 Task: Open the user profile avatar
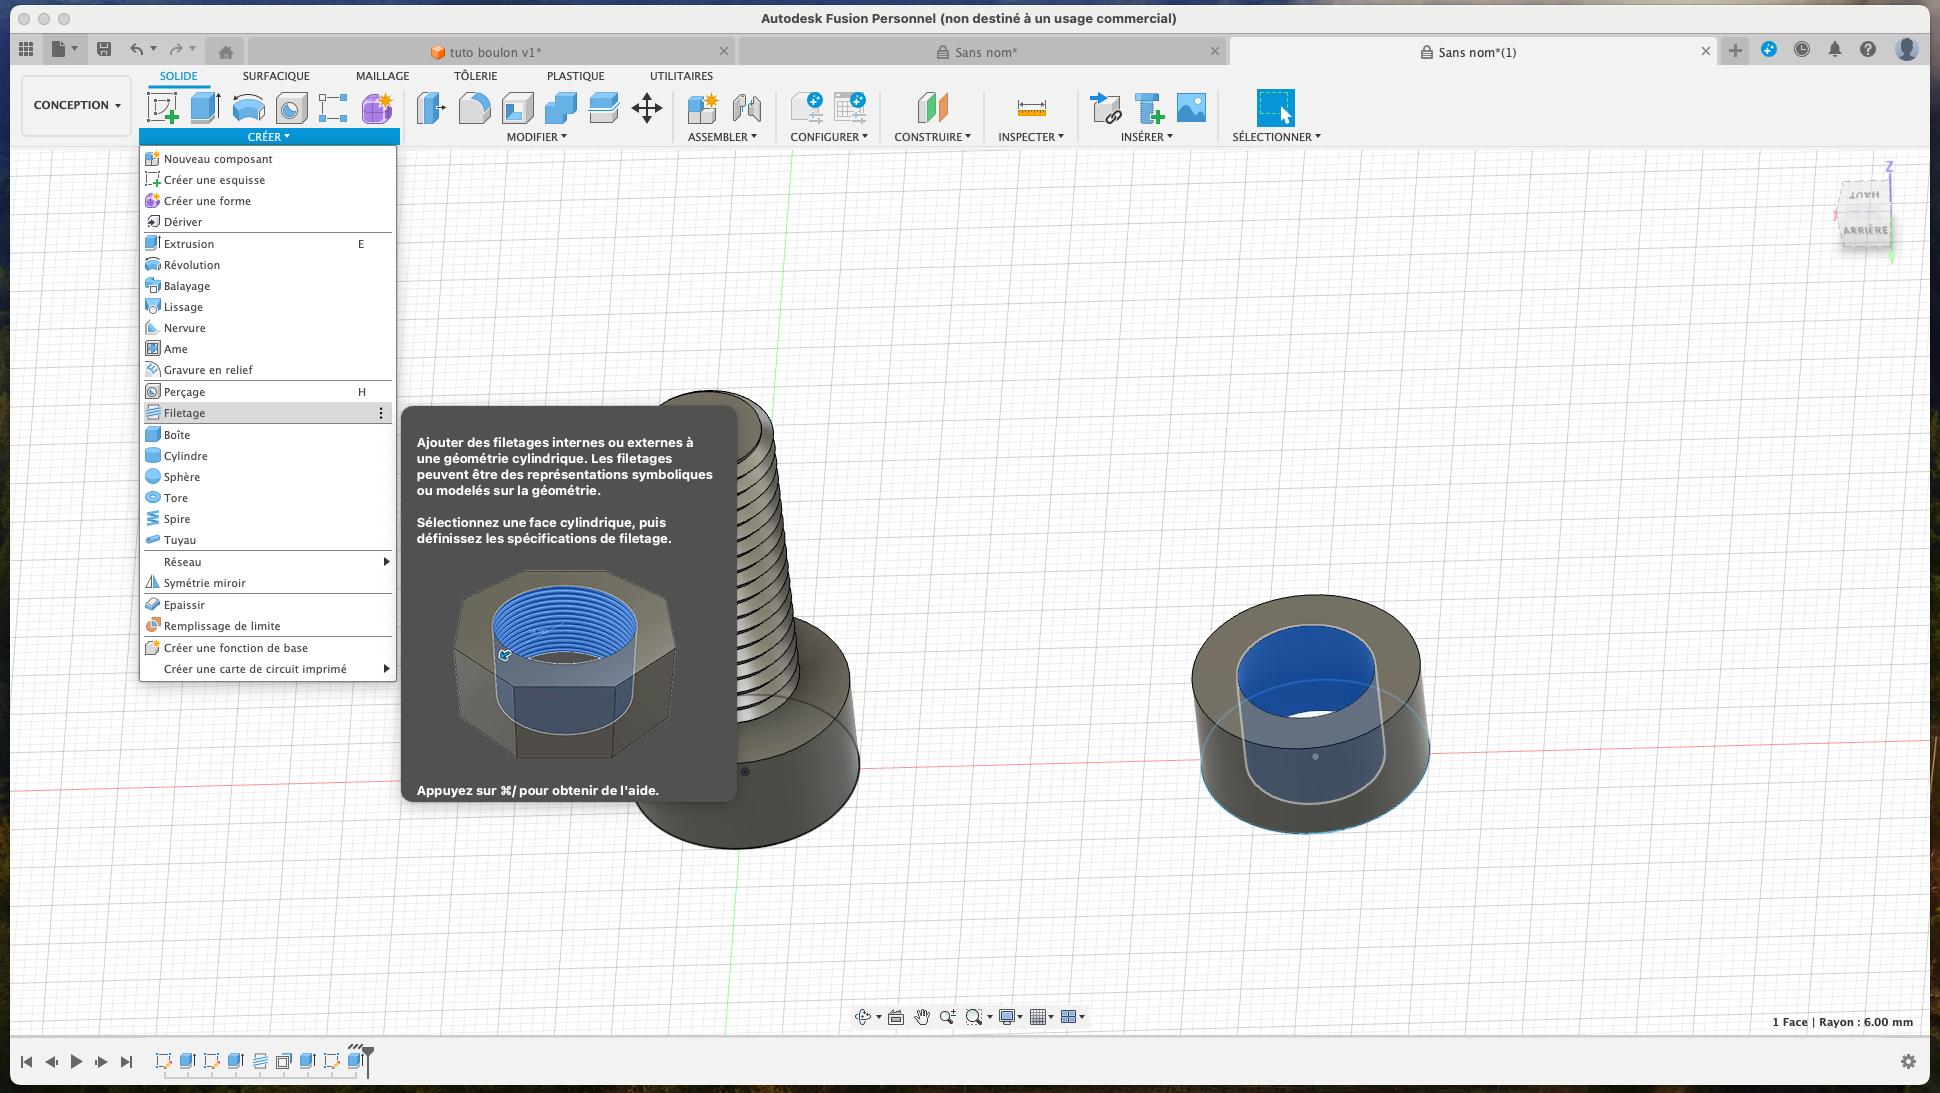click(x=1907, y=49)
